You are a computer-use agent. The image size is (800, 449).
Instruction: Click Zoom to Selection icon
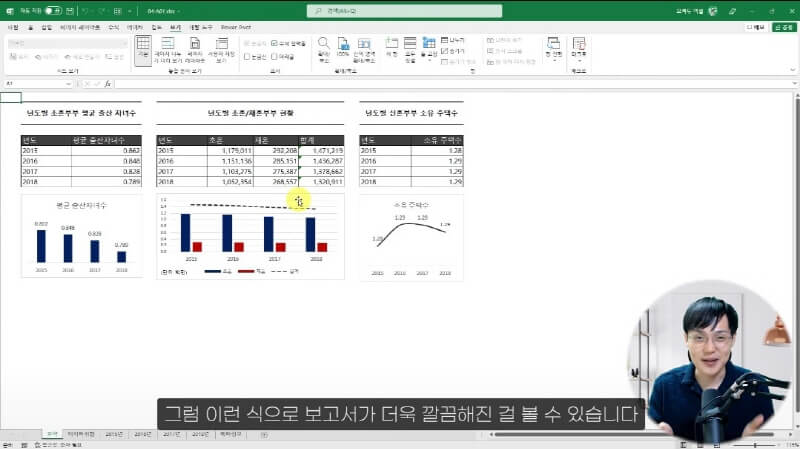[364, 43]
